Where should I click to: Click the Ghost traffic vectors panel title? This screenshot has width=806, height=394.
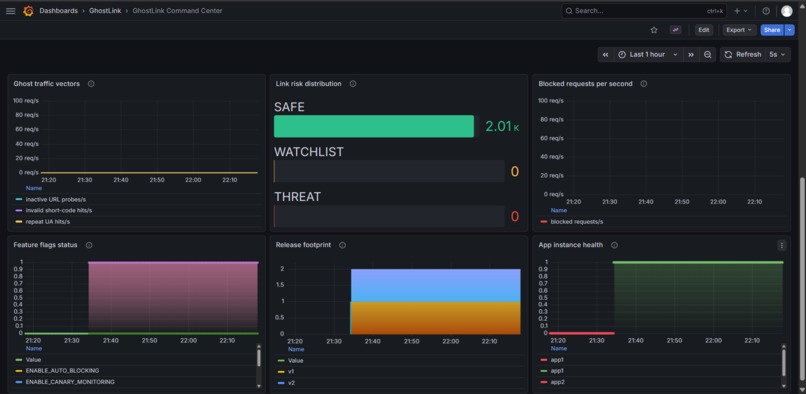point(47,84)
